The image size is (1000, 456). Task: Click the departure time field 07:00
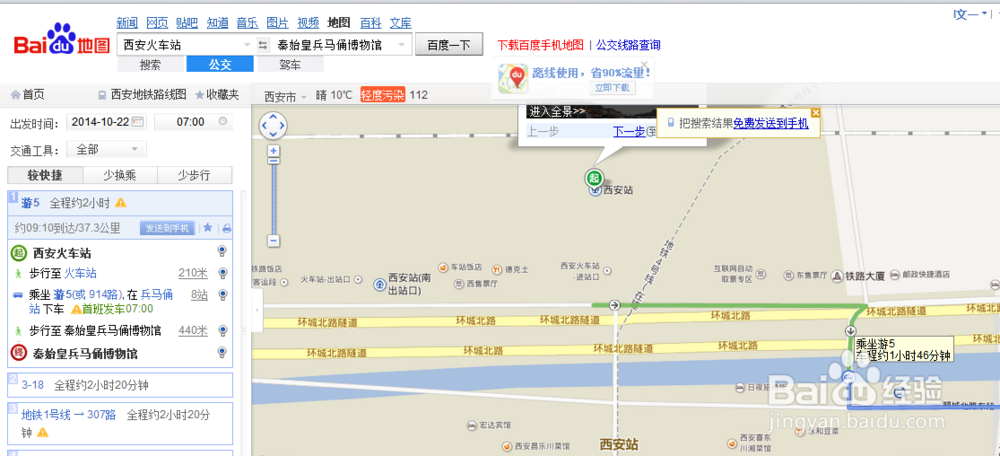(193, 122)
